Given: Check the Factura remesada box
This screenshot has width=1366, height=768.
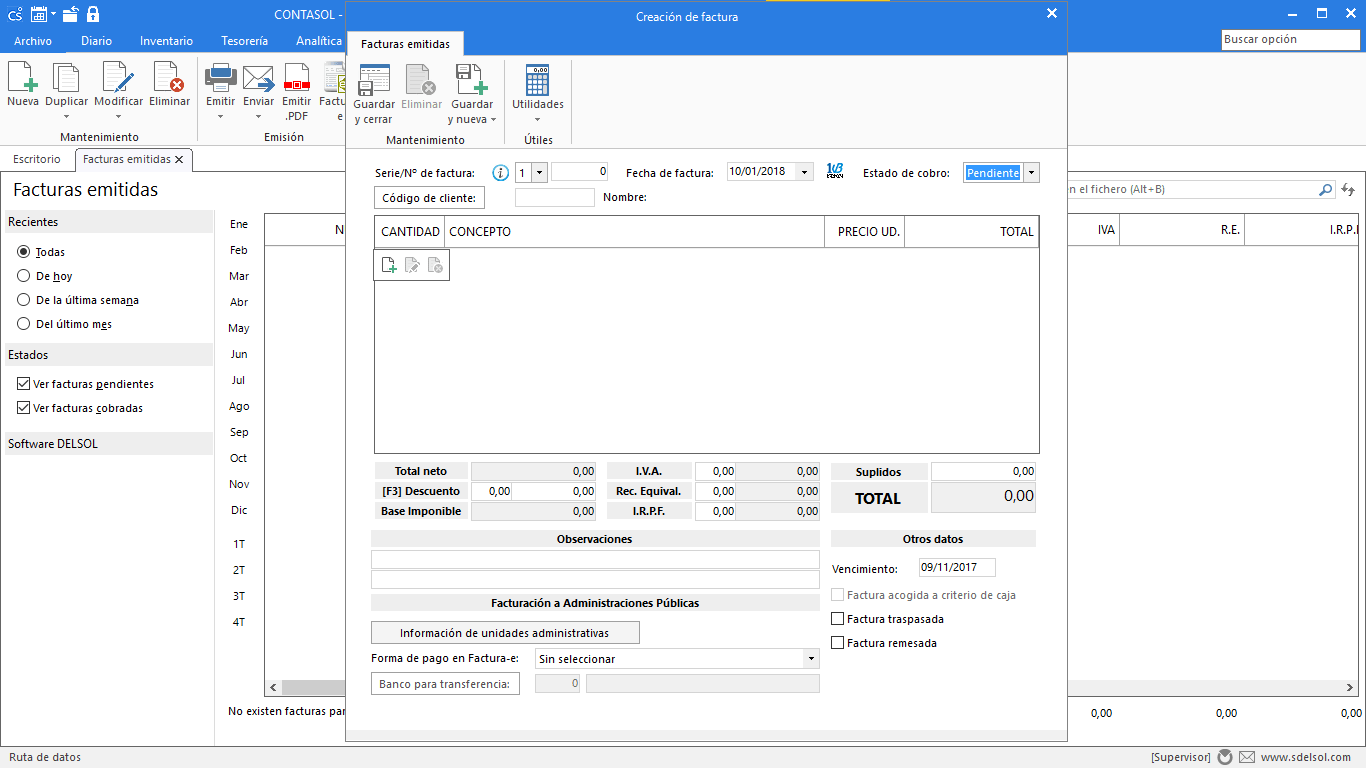Looking at the screenshot, I should 838,643.
